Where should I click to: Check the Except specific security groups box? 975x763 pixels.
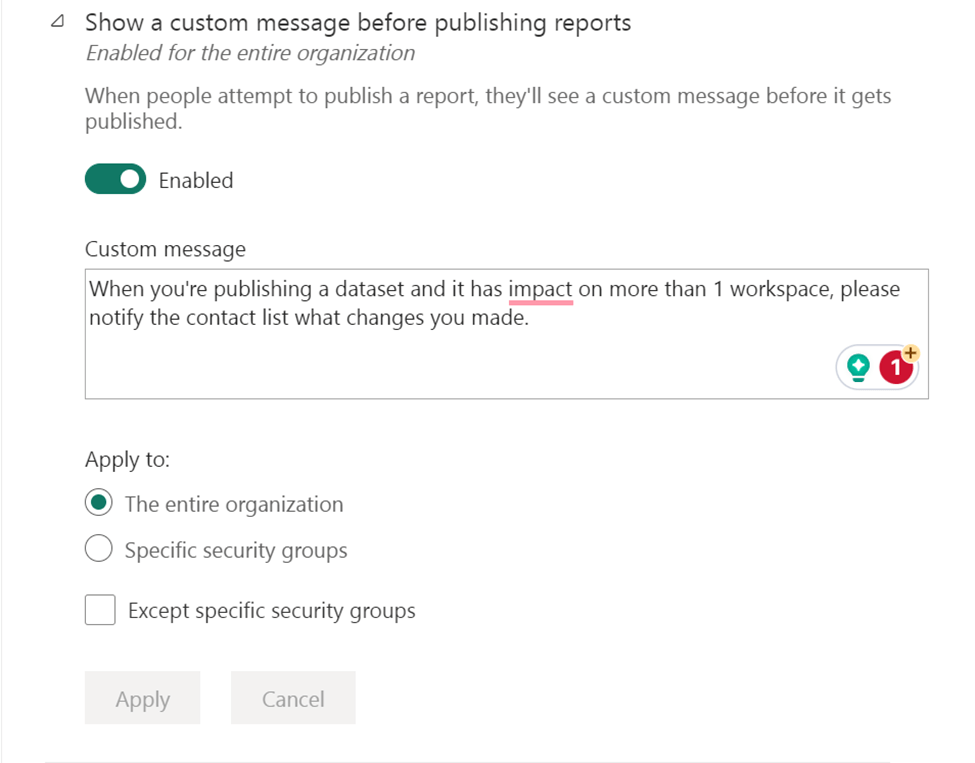click(100, 610)
